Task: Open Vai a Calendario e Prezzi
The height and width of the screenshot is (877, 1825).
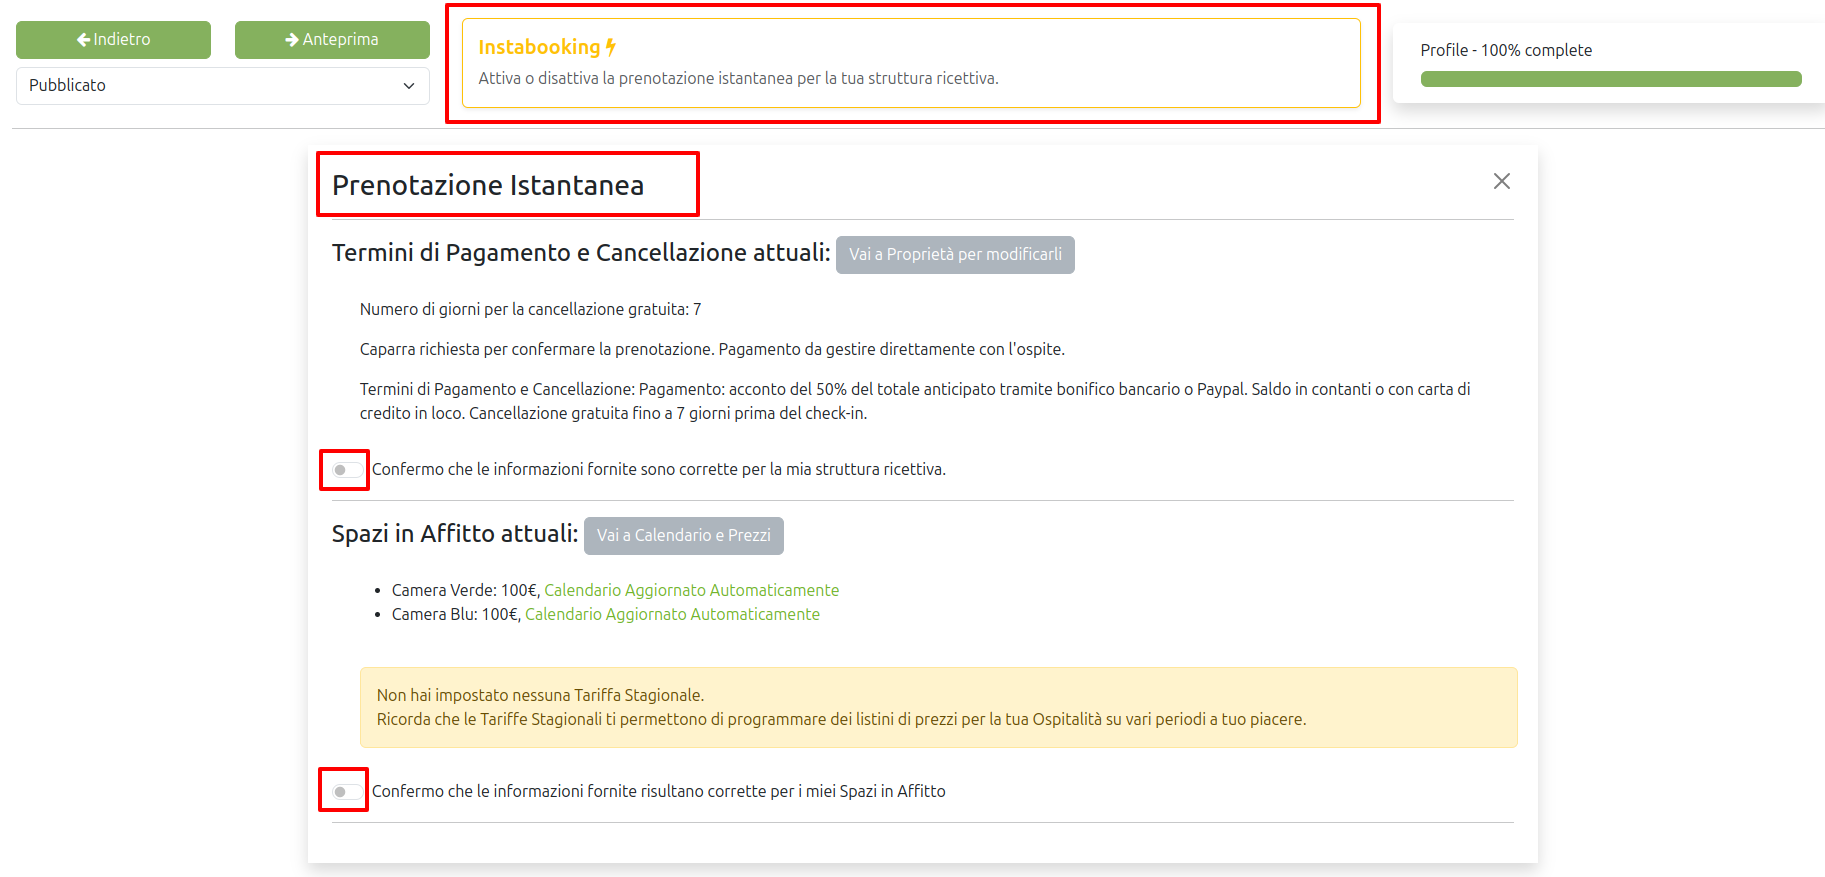Action: [683, 536]
